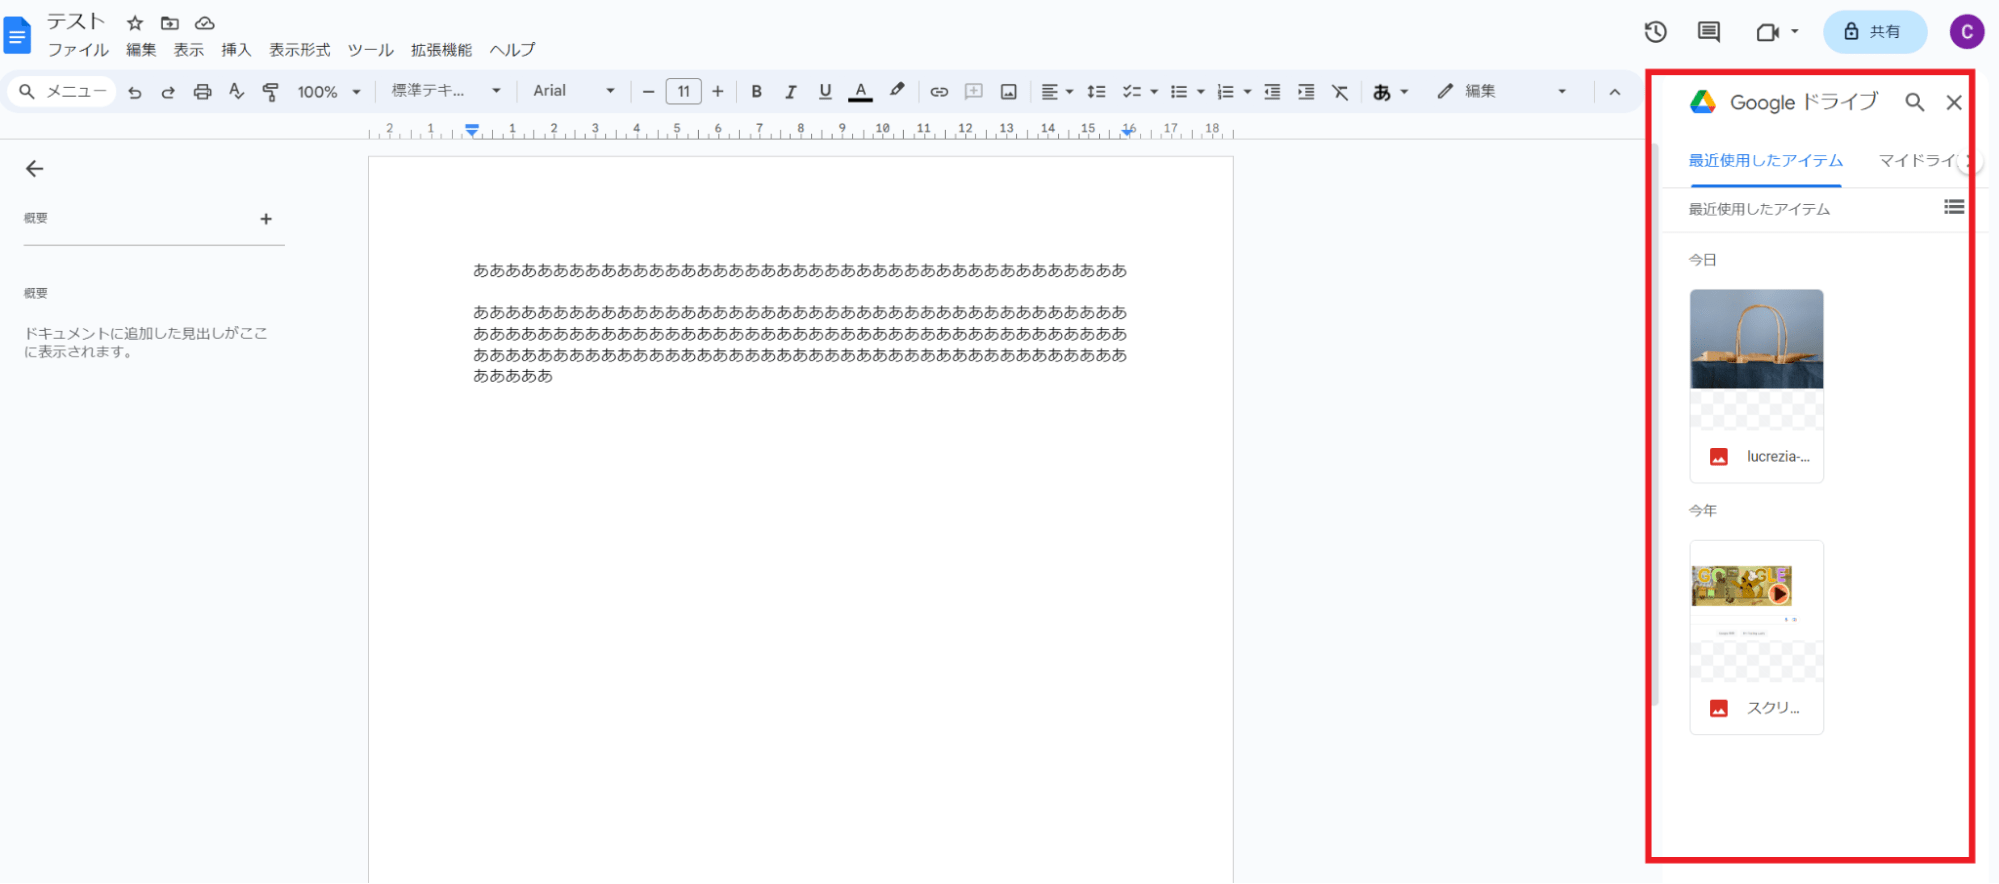Open the comments history icon
This screenshot has height=884, width=1999.
[x=1708, y=32]
